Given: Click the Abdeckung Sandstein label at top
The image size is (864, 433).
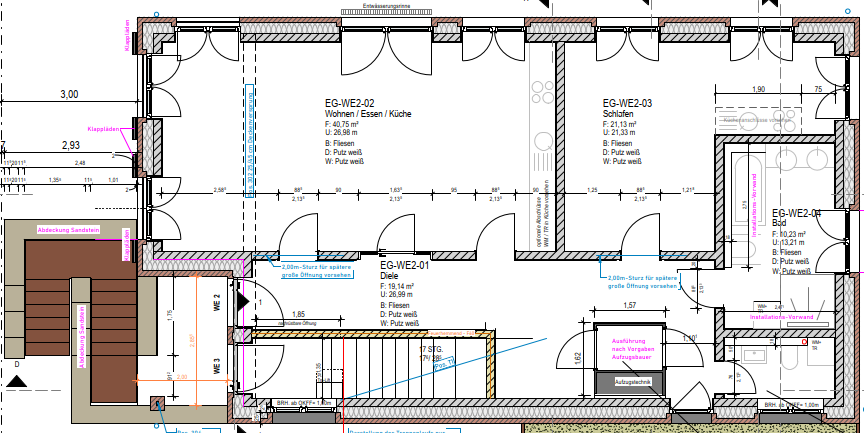Looking at the screenshot, I should (68, 229).
